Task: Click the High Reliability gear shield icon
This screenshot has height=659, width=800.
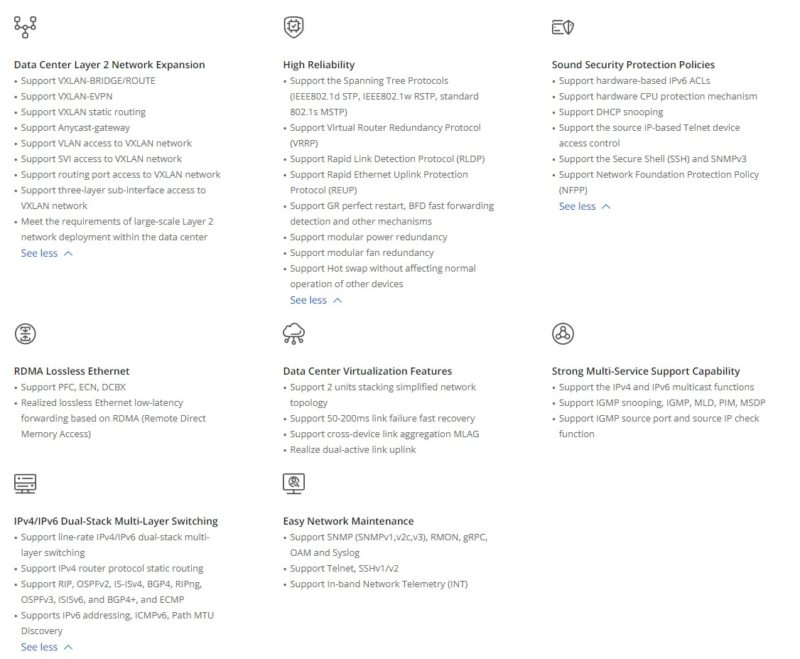Action: coord(293,27)
